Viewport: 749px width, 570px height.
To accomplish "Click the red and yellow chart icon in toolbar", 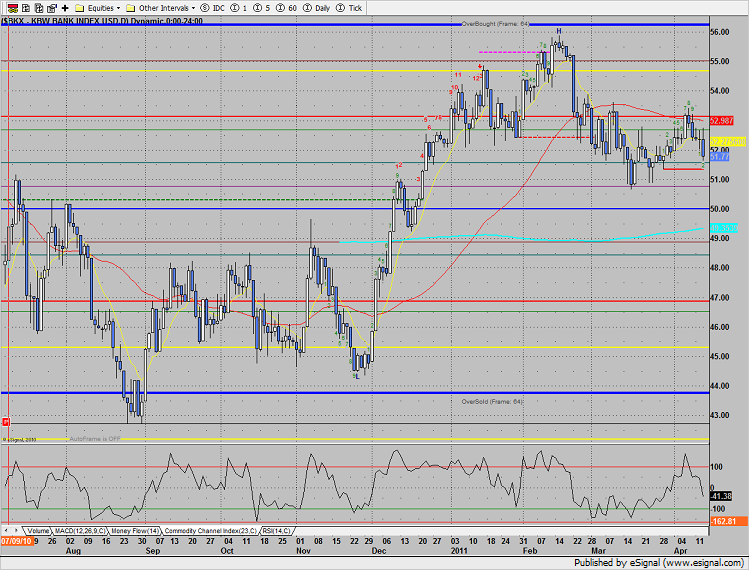I will tap(12, 8).
